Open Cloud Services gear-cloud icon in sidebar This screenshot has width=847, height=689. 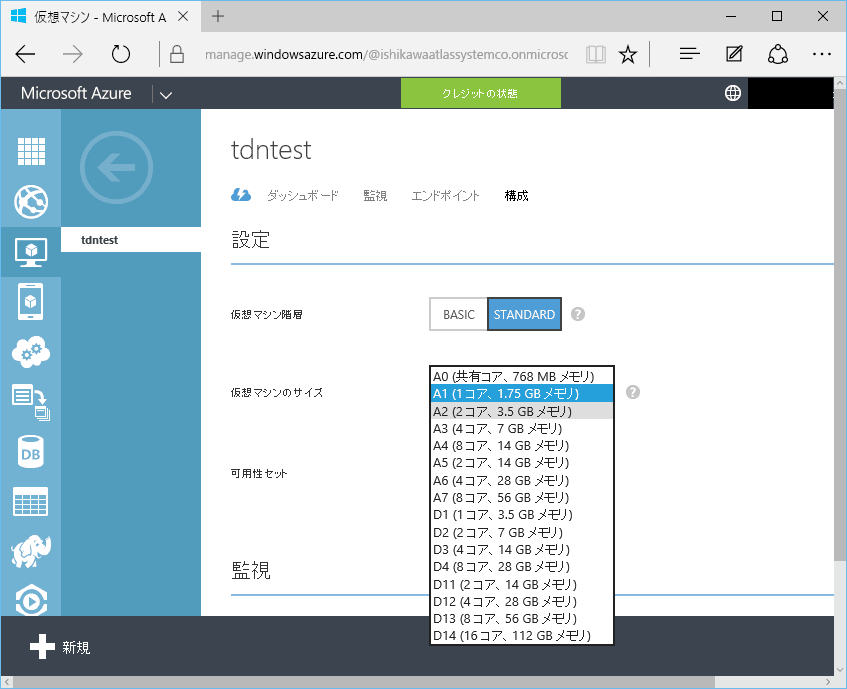31,352
